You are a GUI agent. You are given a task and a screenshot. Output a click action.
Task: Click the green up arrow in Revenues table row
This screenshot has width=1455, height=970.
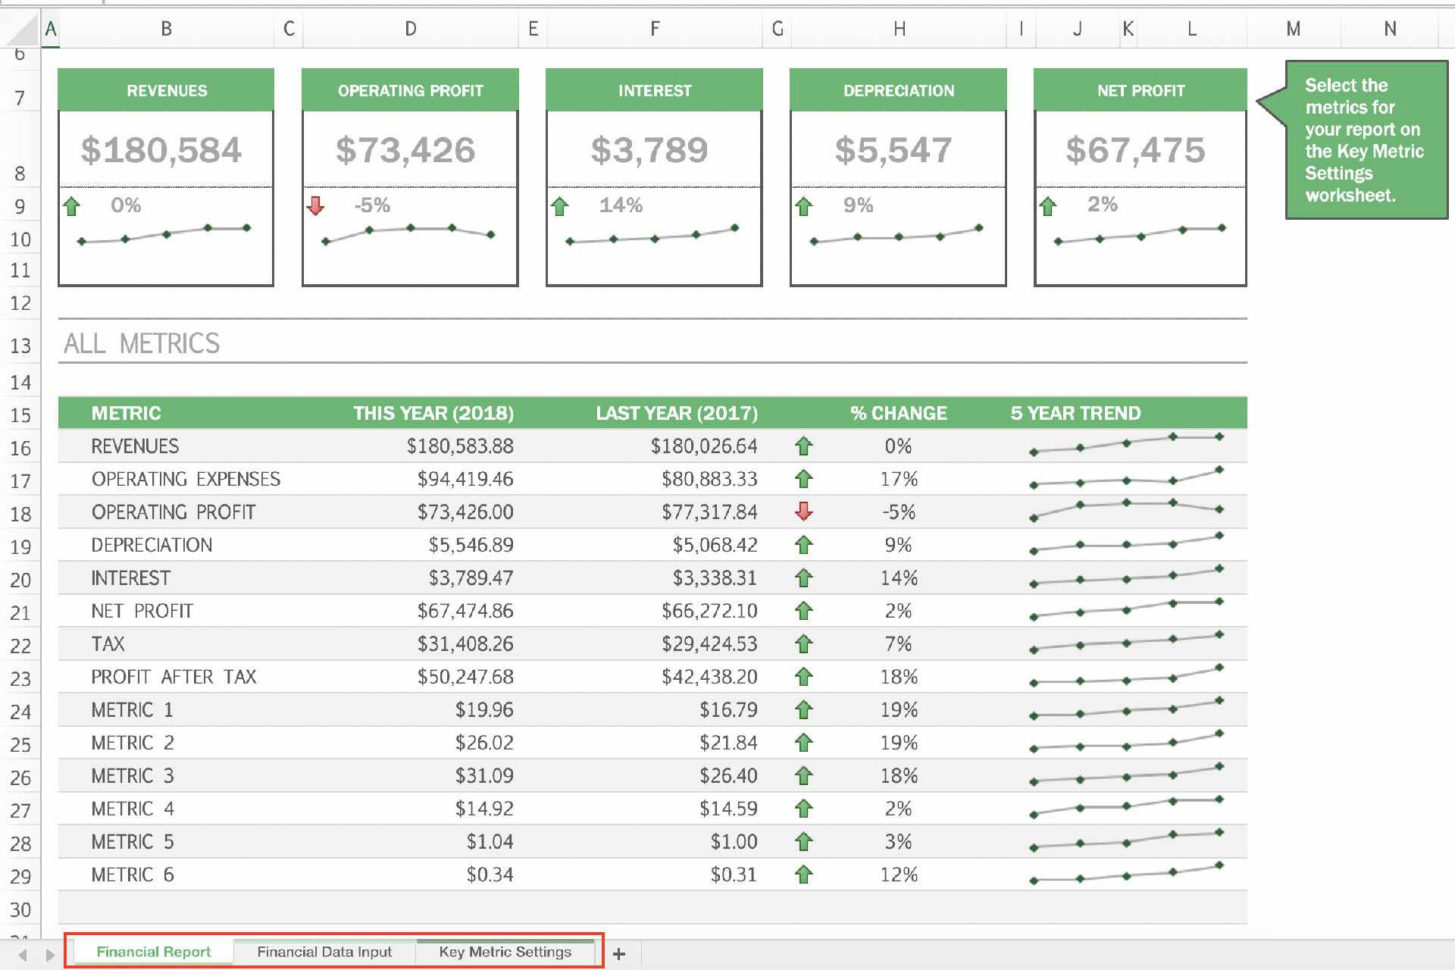pyautogui.click(x=803, y=446)
